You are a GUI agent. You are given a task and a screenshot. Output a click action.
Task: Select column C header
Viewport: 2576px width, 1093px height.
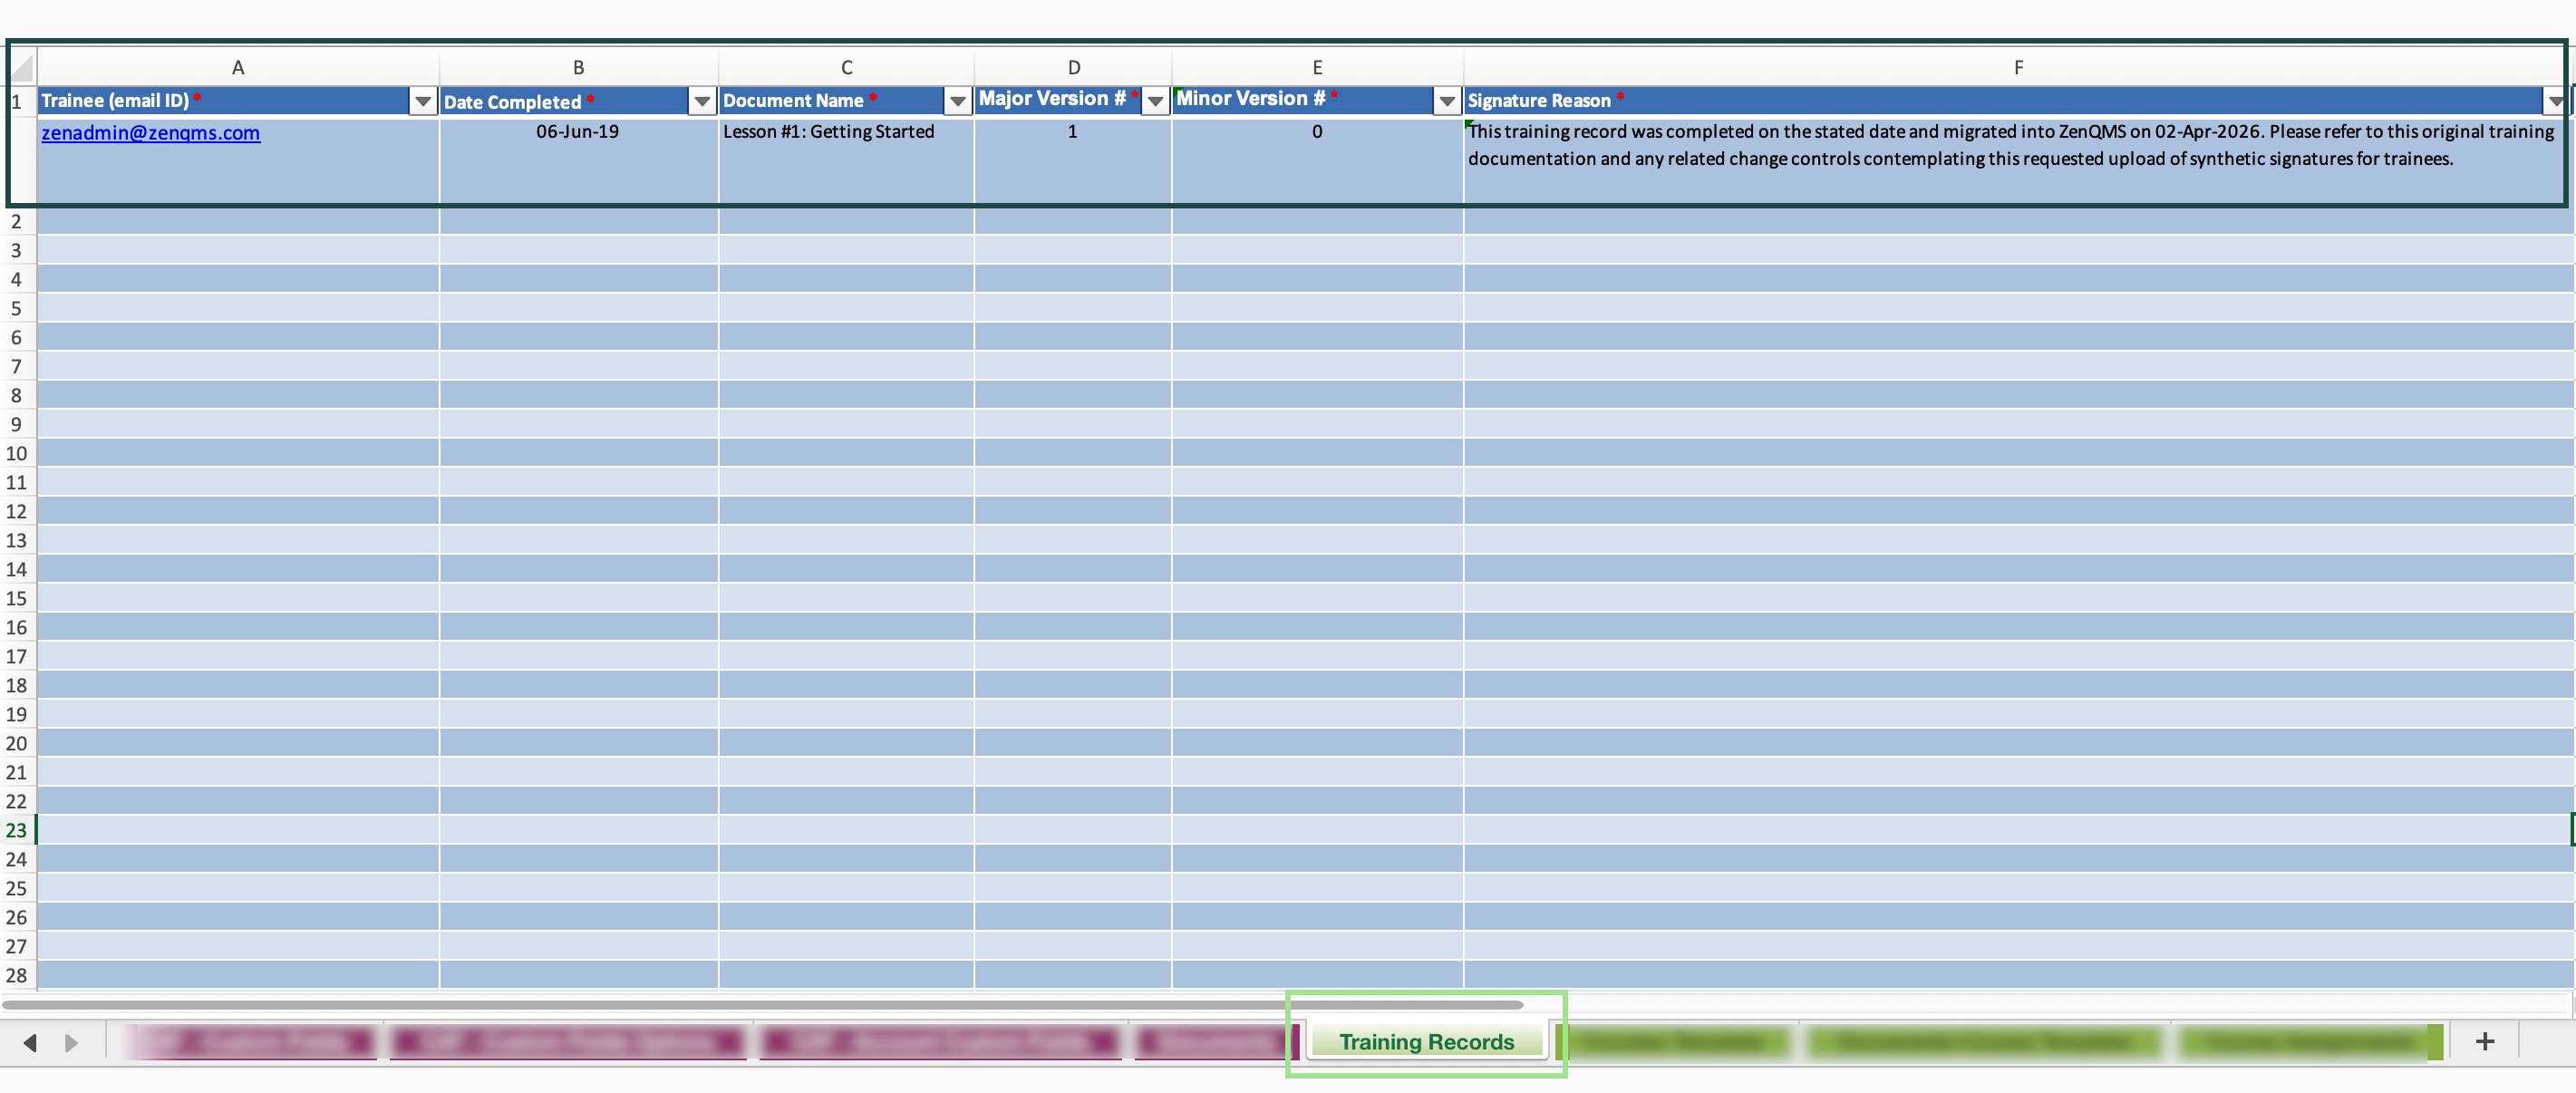[x=846, y=68]
